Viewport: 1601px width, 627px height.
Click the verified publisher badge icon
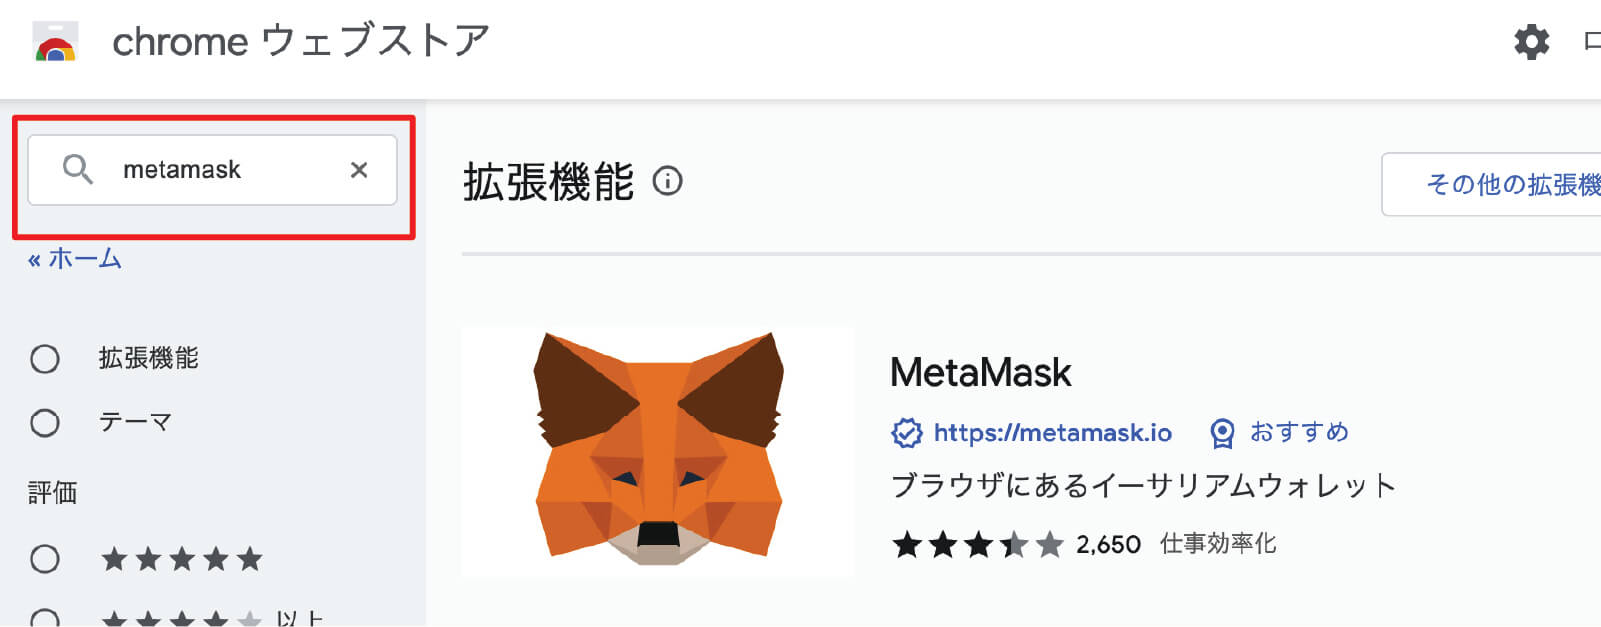coord(906,433)
